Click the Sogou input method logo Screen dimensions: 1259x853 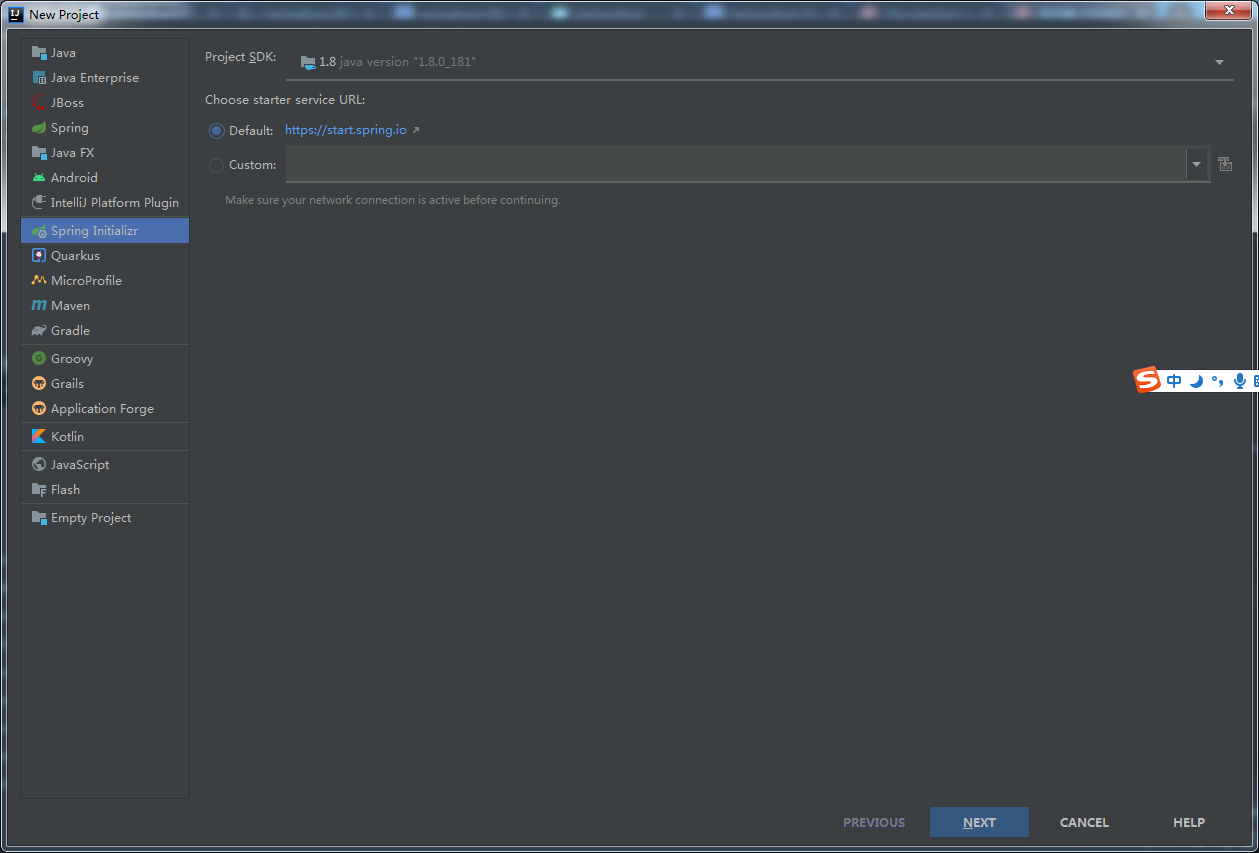coord(1147,380)
